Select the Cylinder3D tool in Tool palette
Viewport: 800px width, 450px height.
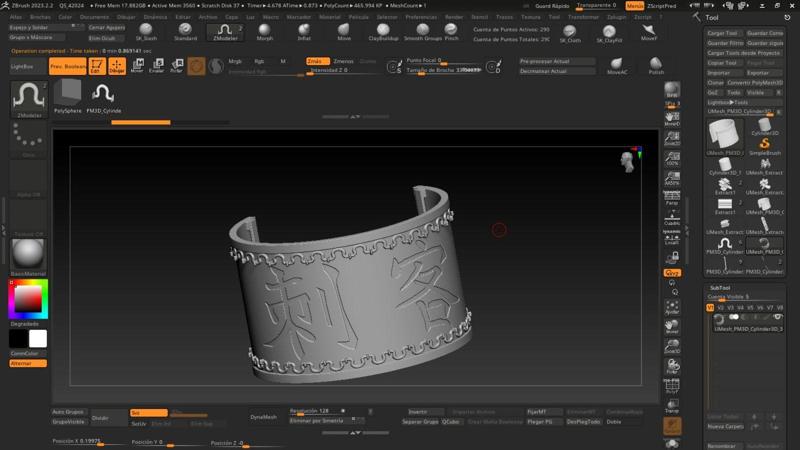pos(764,127)
